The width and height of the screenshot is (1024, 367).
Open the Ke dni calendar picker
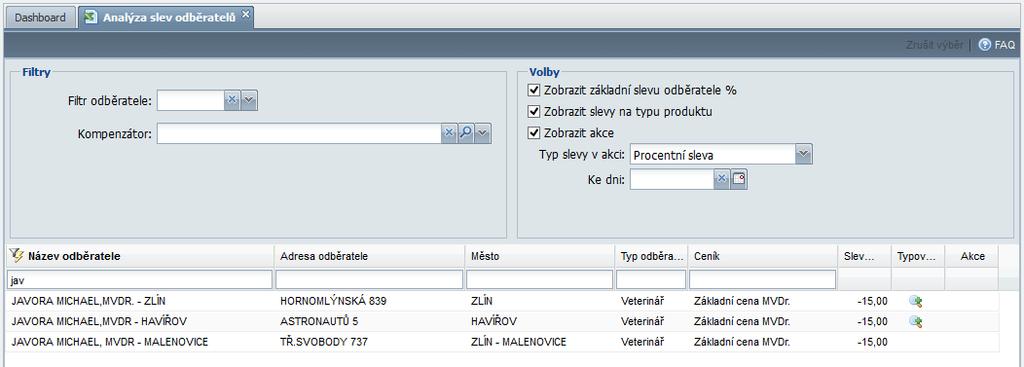739,180
